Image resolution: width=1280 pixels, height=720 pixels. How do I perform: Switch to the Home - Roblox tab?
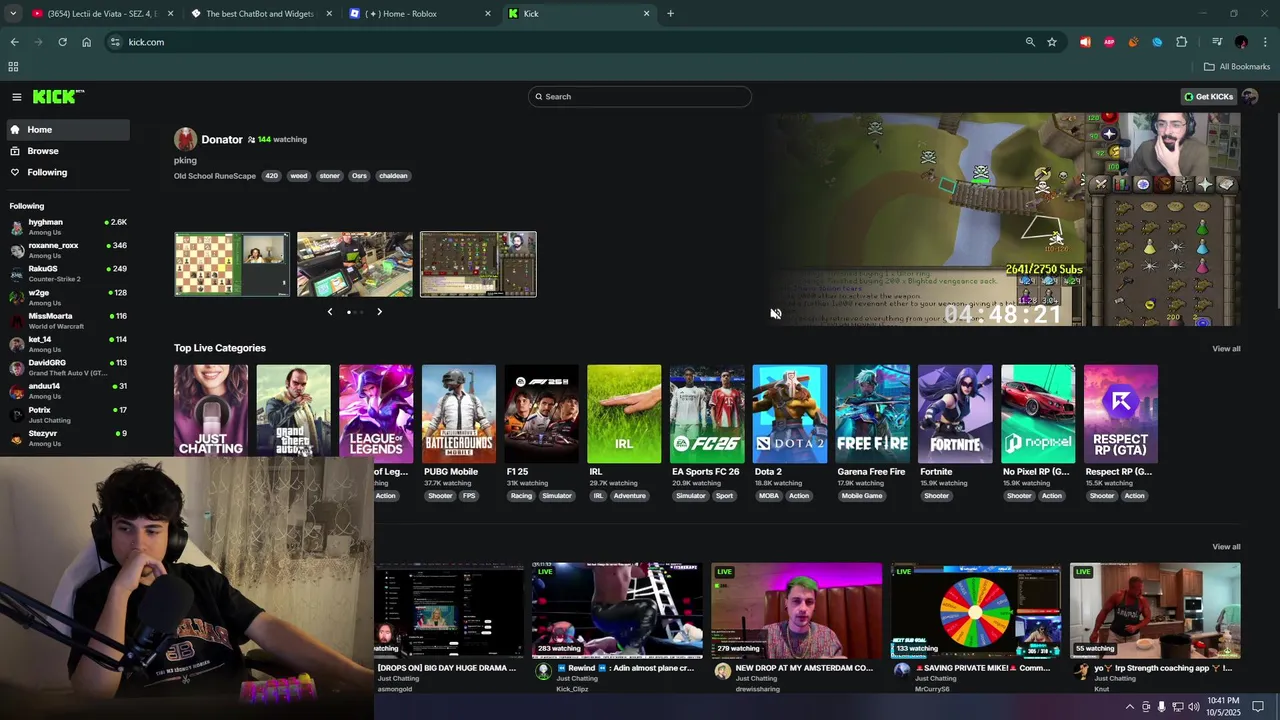(420, 14)
